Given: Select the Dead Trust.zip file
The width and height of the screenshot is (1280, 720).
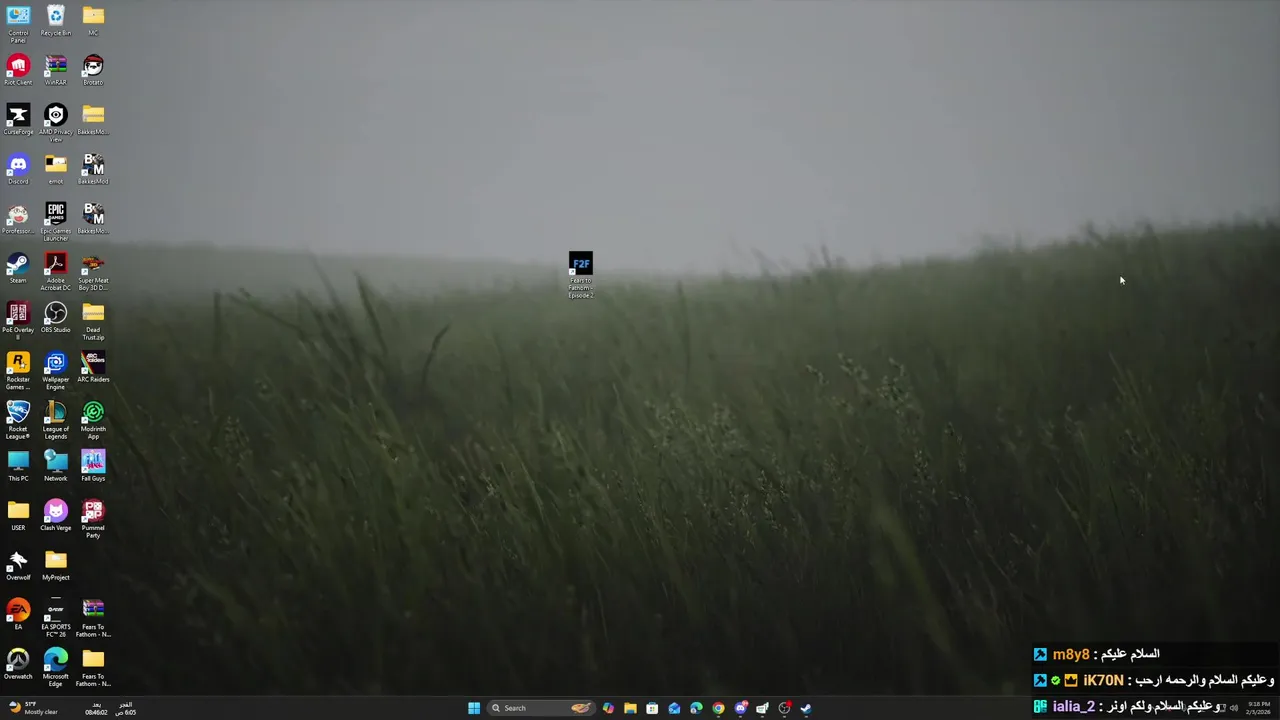Looking at the screenshot, I should tap(93, 321).
